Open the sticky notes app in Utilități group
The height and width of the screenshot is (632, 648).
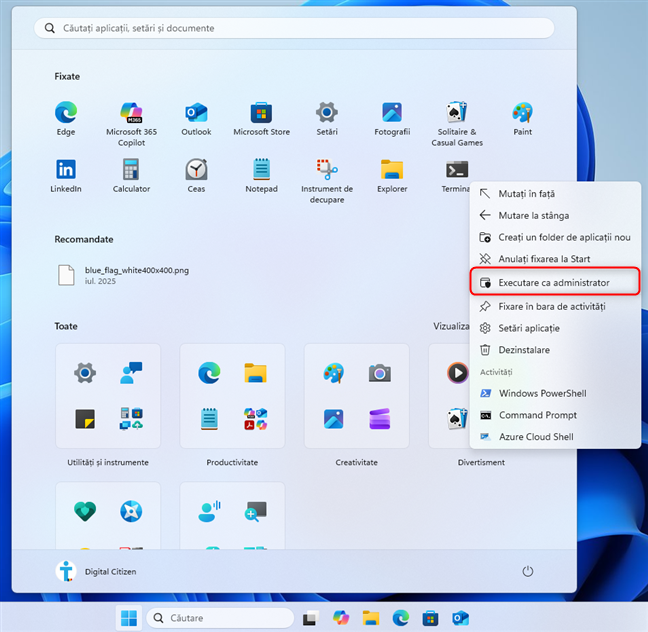pos(85,419)
